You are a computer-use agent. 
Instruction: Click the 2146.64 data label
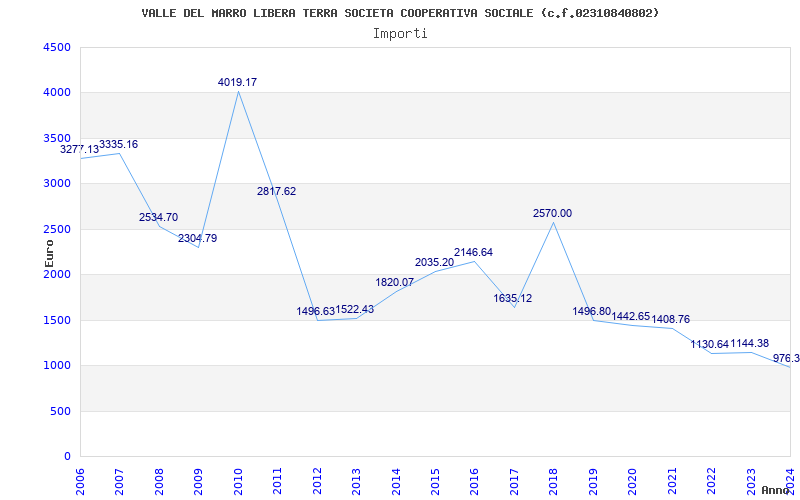tap(473, 253)
